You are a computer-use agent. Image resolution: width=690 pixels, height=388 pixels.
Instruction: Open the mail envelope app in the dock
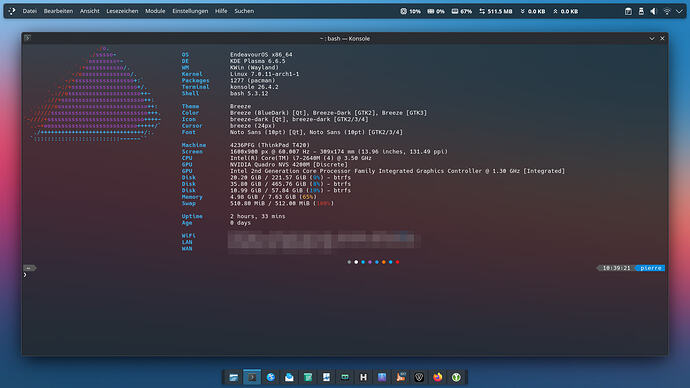point(289,377)
